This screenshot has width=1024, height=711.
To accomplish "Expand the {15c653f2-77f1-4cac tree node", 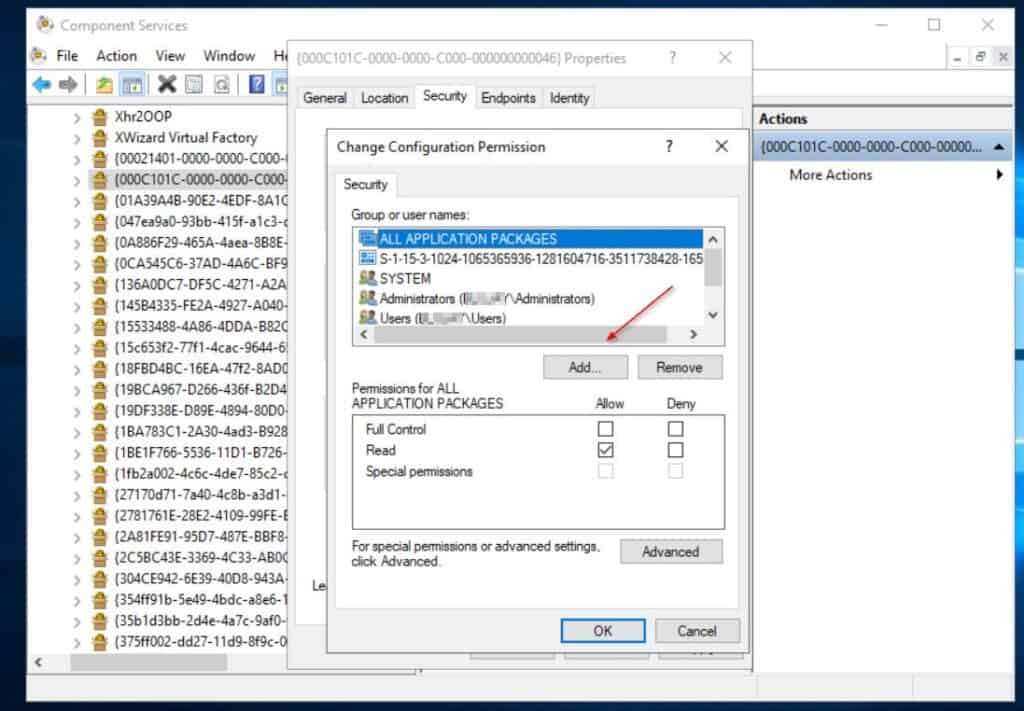I will (x=77, y=348).
